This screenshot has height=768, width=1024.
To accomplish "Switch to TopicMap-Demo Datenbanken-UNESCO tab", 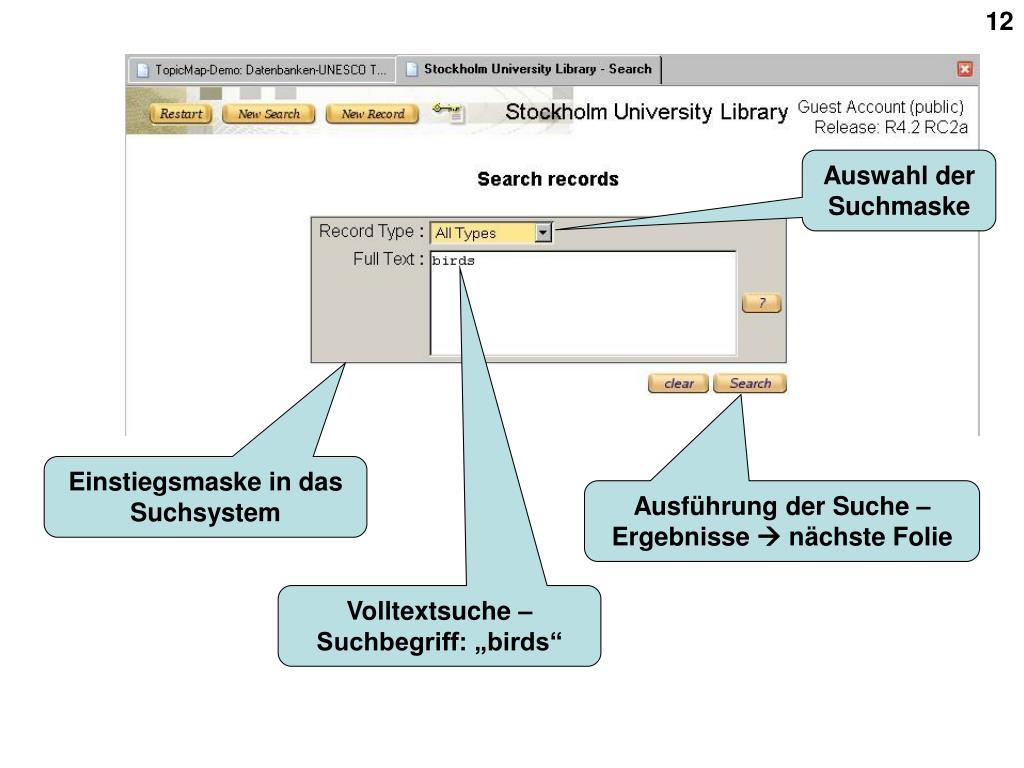I will point(263,69).
